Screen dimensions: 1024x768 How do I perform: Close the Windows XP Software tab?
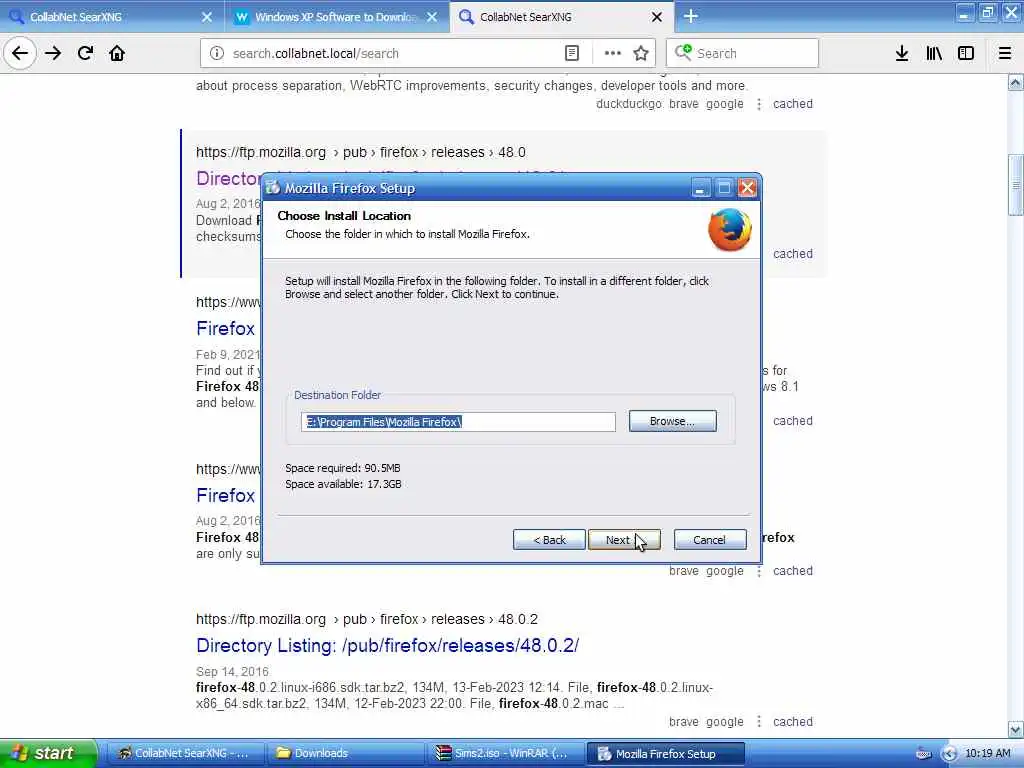[432, 17]
